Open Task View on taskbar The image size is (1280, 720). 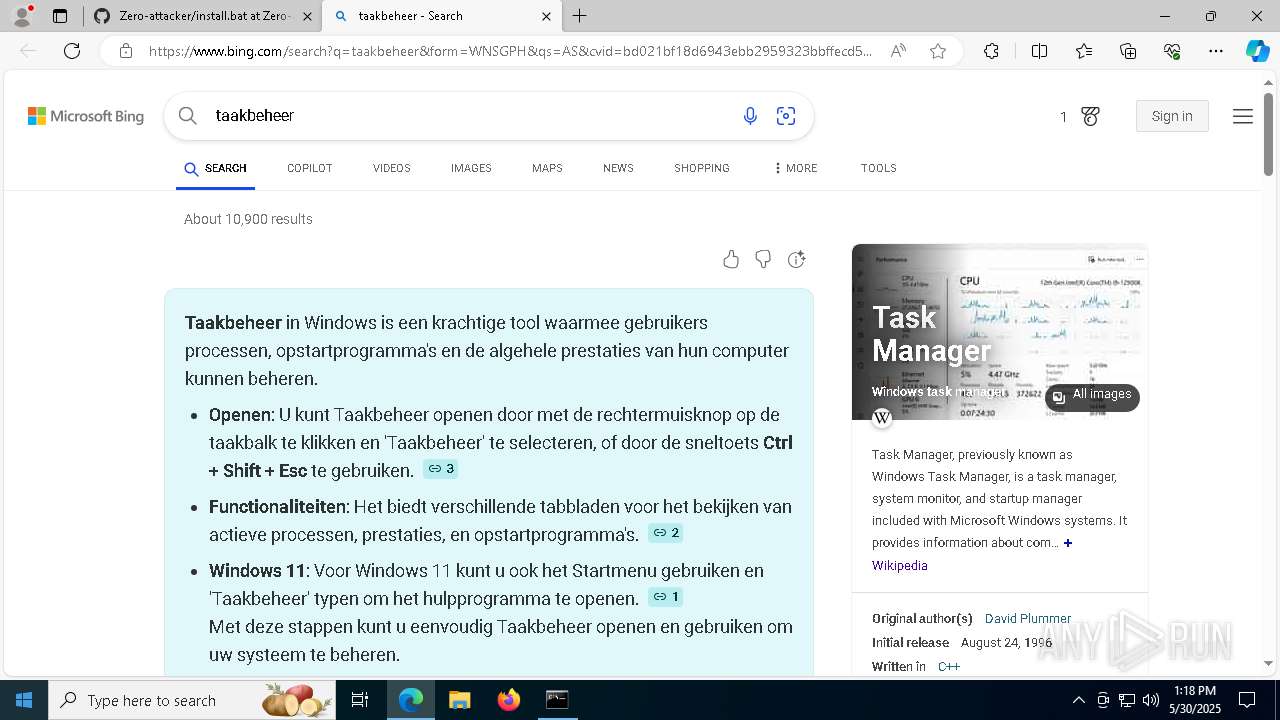pos(360,700)
